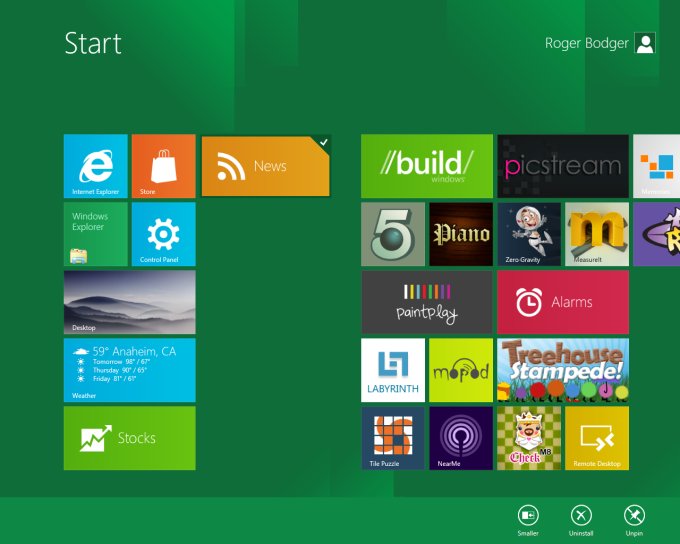Launch Treehouse Stampede game tile
This screenshot has height=544, width=680.
563,370
